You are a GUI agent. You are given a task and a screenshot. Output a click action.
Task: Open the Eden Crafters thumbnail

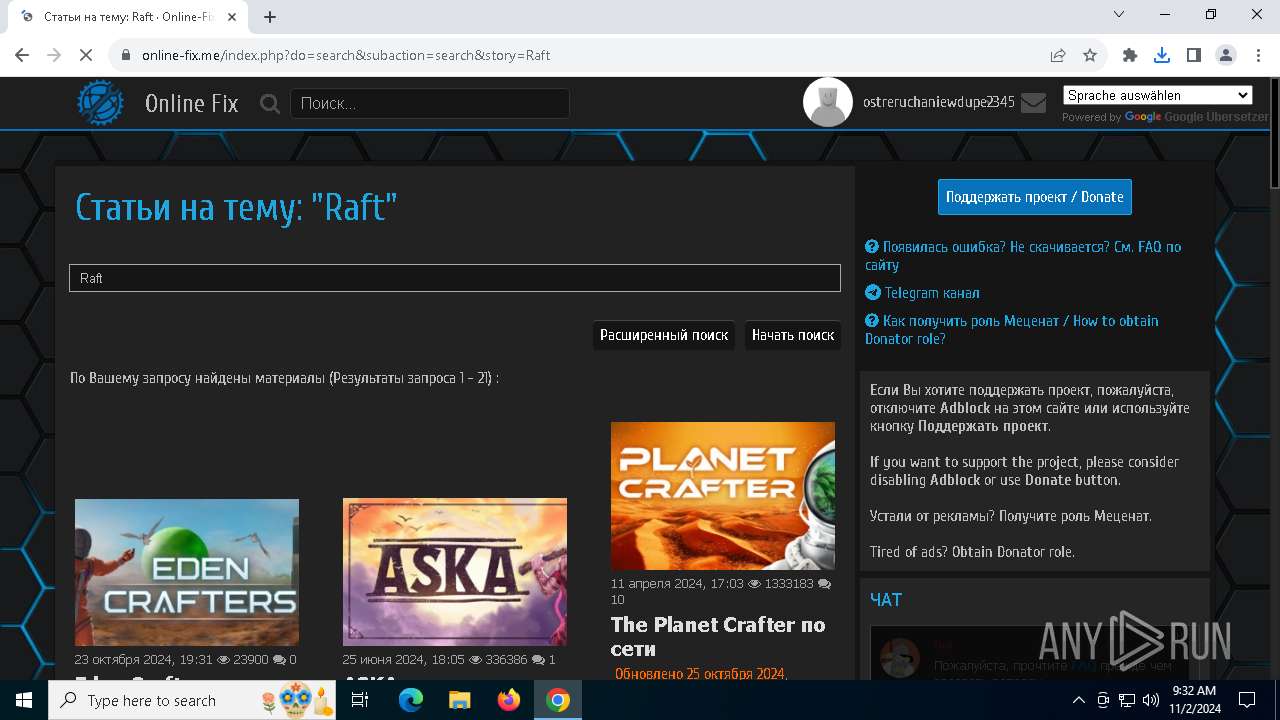pos(187,572)
